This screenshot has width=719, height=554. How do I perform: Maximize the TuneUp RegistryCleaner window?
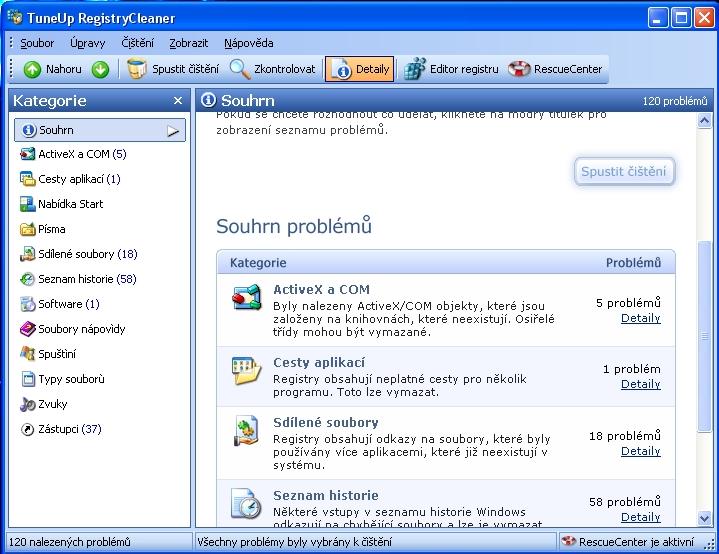(681, 18)
